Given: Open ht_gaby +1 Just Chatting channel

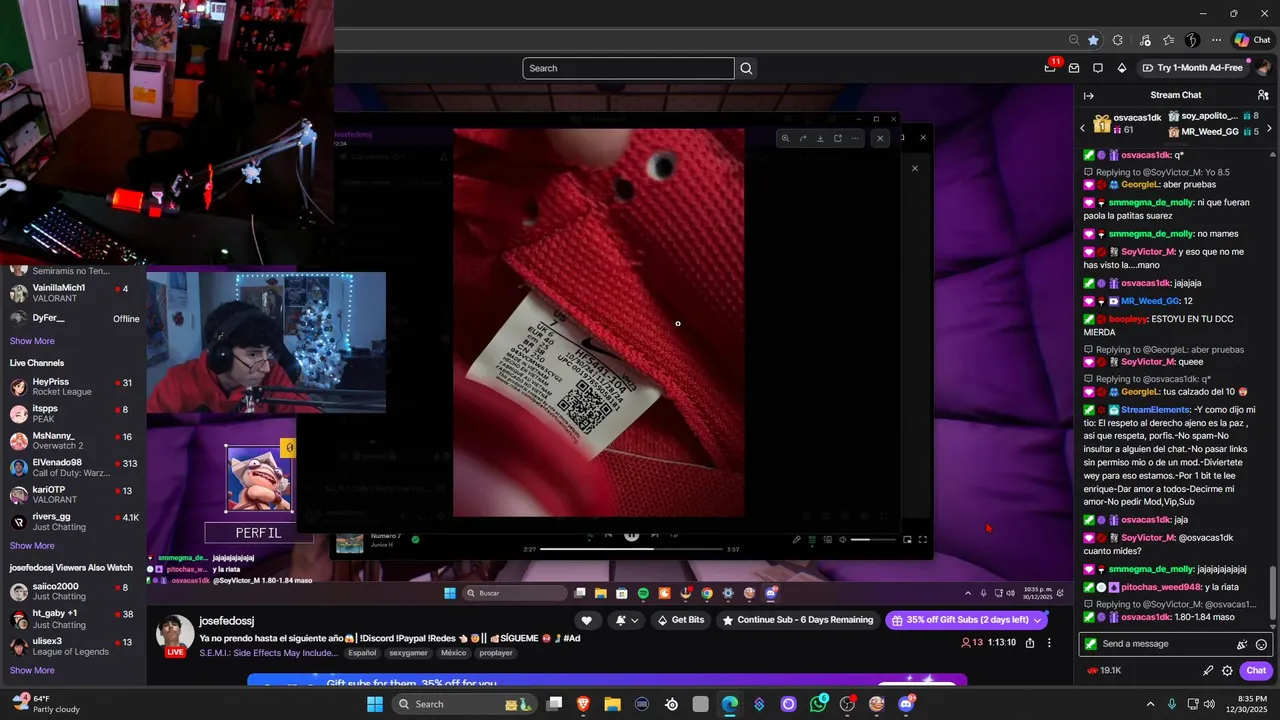Looking at the screenshot, I should [73, 618].
